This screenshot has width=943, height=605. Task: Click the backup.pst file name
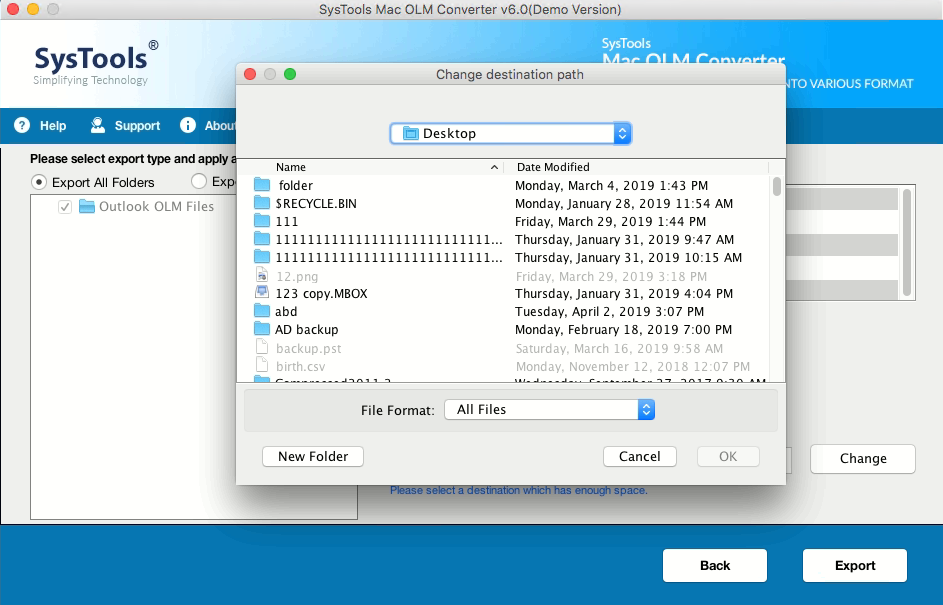coord(309,348)
